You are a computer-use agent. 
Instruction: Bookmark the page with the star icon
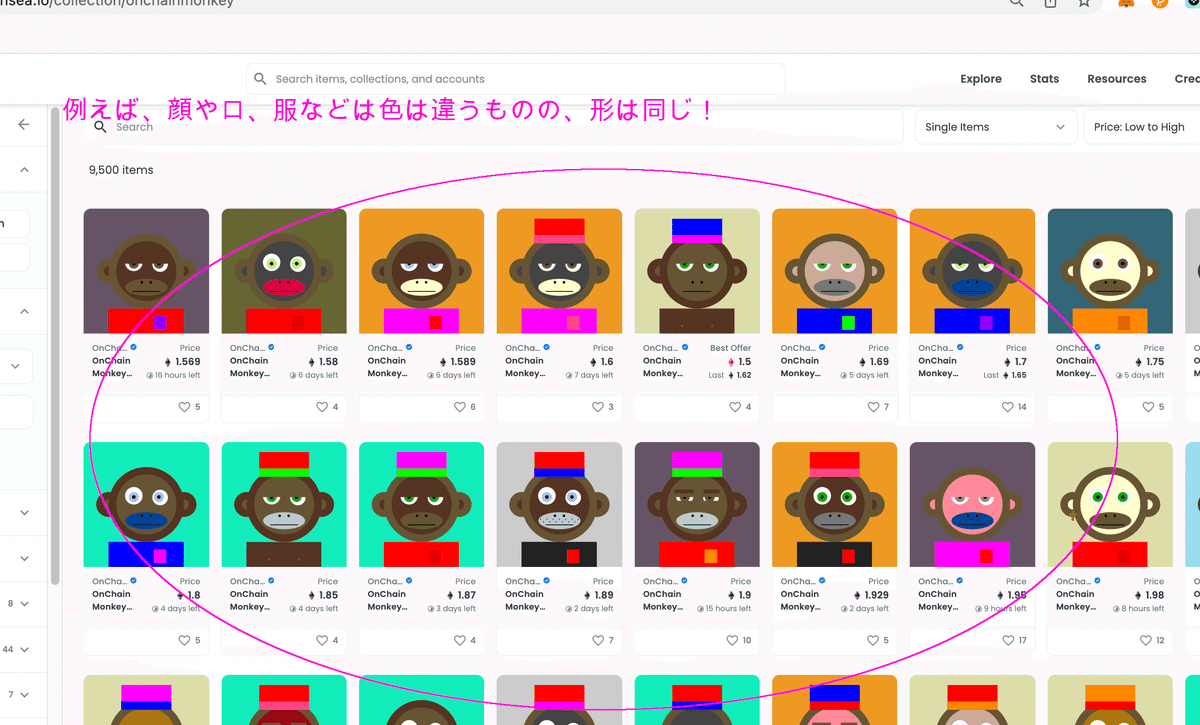click(x=1084, y=3)
